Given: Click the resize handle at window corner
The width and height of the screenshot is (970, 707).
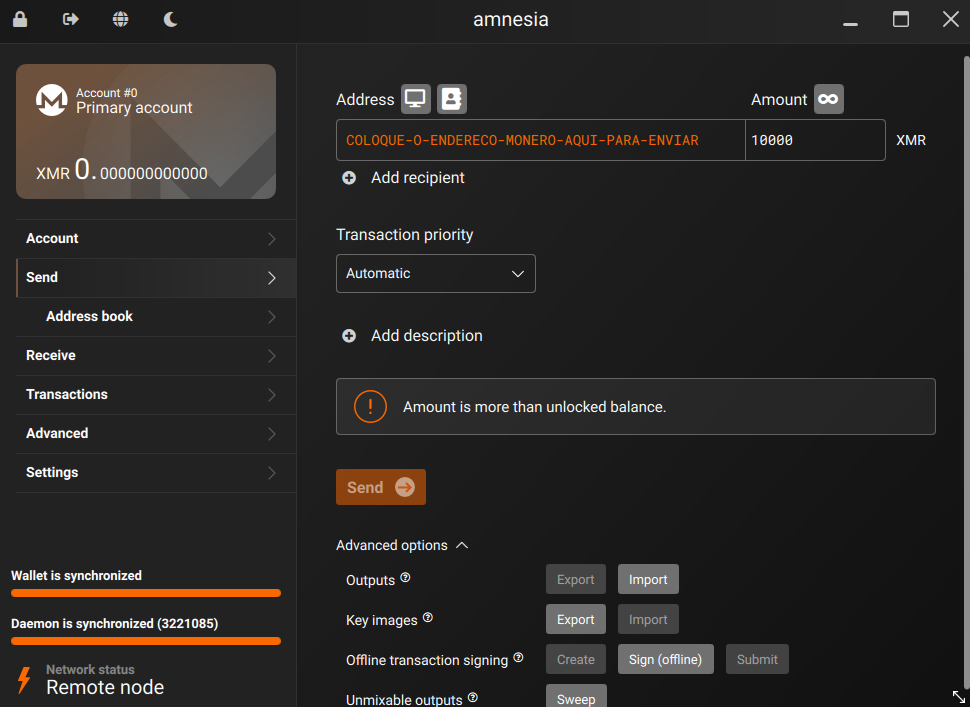Looking at the screenshot, I should [958, 696].
